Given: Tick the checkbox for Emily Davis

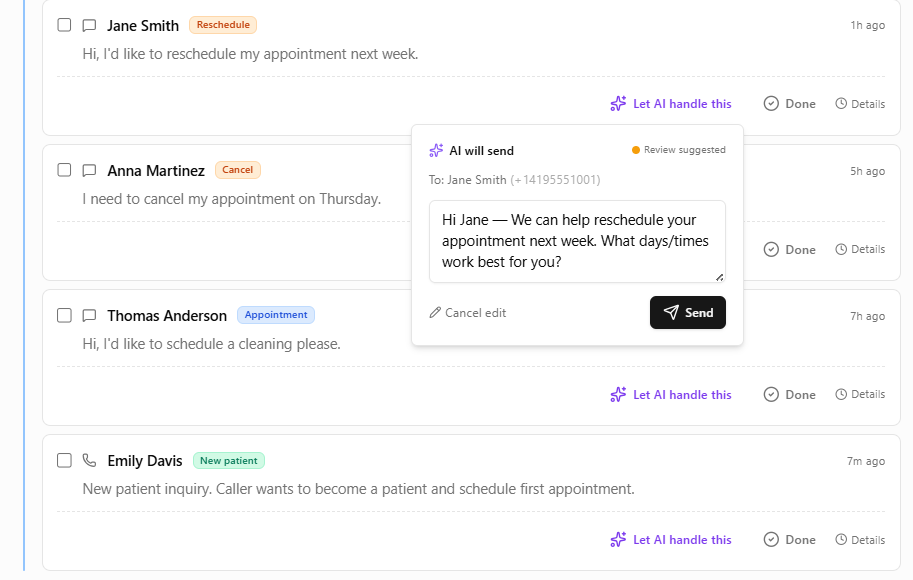Looking at the screenshot, I should tap(64, 460).
